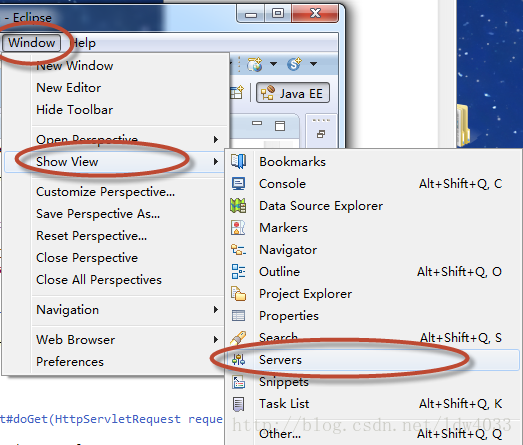Minimize the editor area panel

257,123
